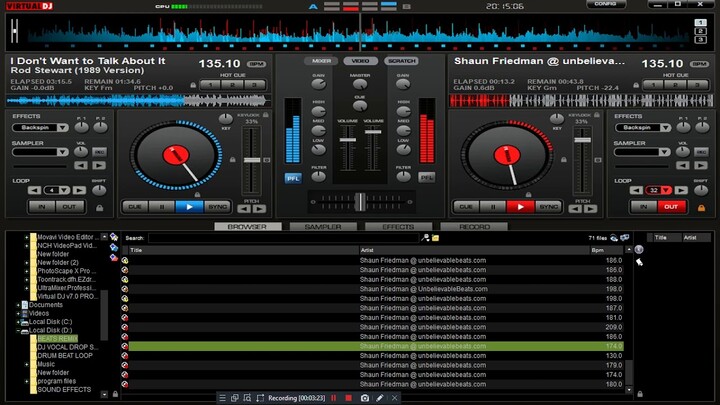720x405 pixels.
Task: Open the VIDEO mixer tab
Action: click(360, 61)
